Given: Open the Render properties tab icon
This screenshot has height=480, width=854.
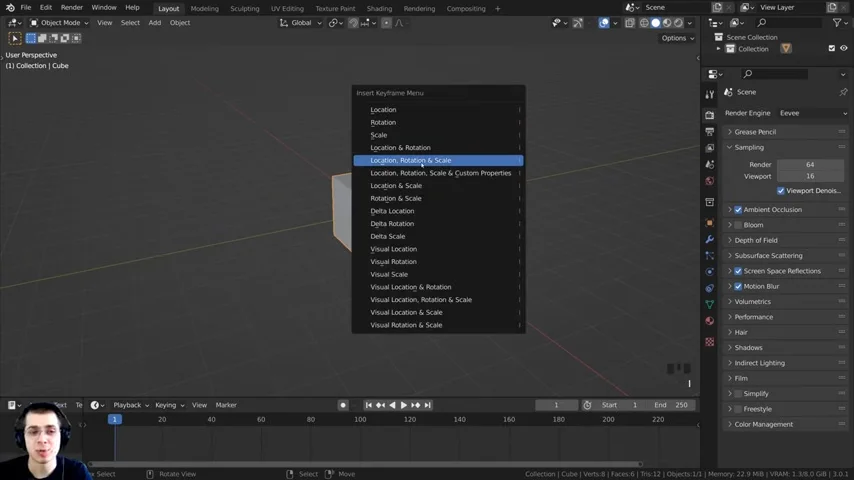Looking at the screenshot, I should (x=709, y=115).
